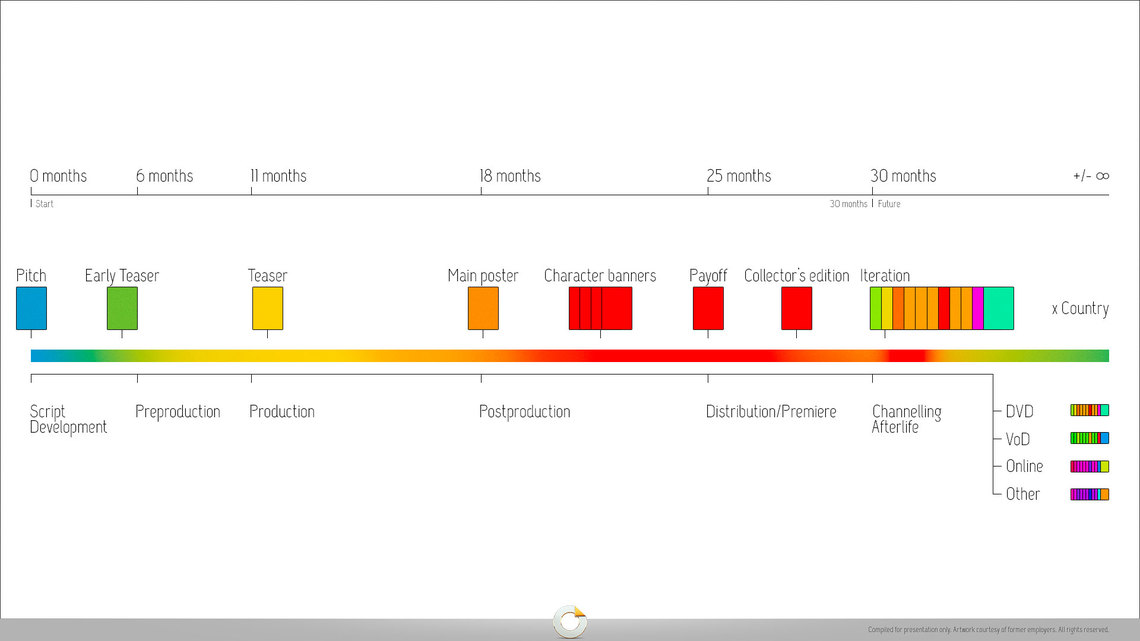Click the Channelling Afterlife phase label
The height and width of the screenshot is (641, 1140).
click(907, 419)
